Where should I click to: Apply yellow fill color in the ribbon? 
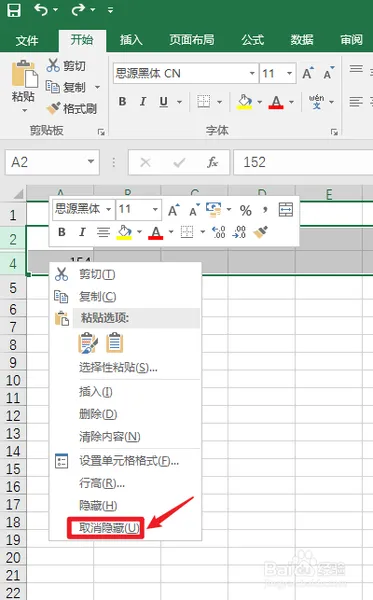tap(244, 102)
